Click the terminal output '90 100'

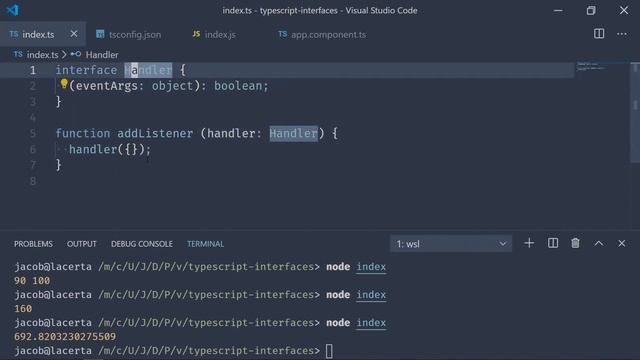32,281
